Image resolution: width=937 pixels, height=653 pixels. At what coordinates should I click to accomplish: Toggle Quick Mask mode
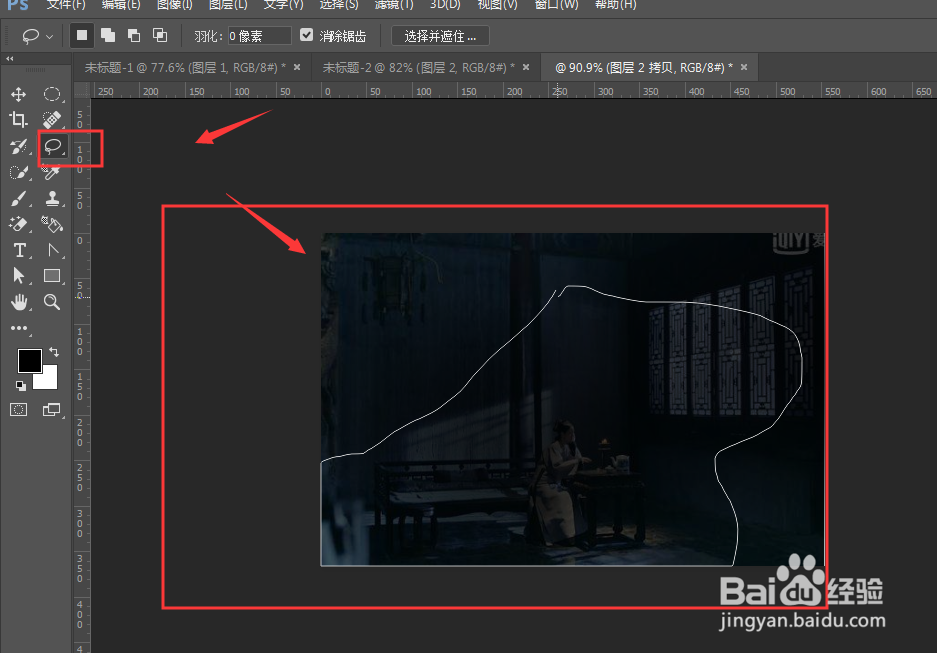(x=19, y=410)
